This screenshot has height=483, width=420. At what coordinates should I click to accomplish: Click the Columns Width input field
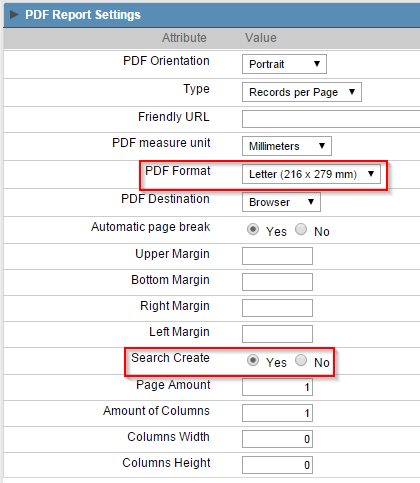[x=277, y=439]
